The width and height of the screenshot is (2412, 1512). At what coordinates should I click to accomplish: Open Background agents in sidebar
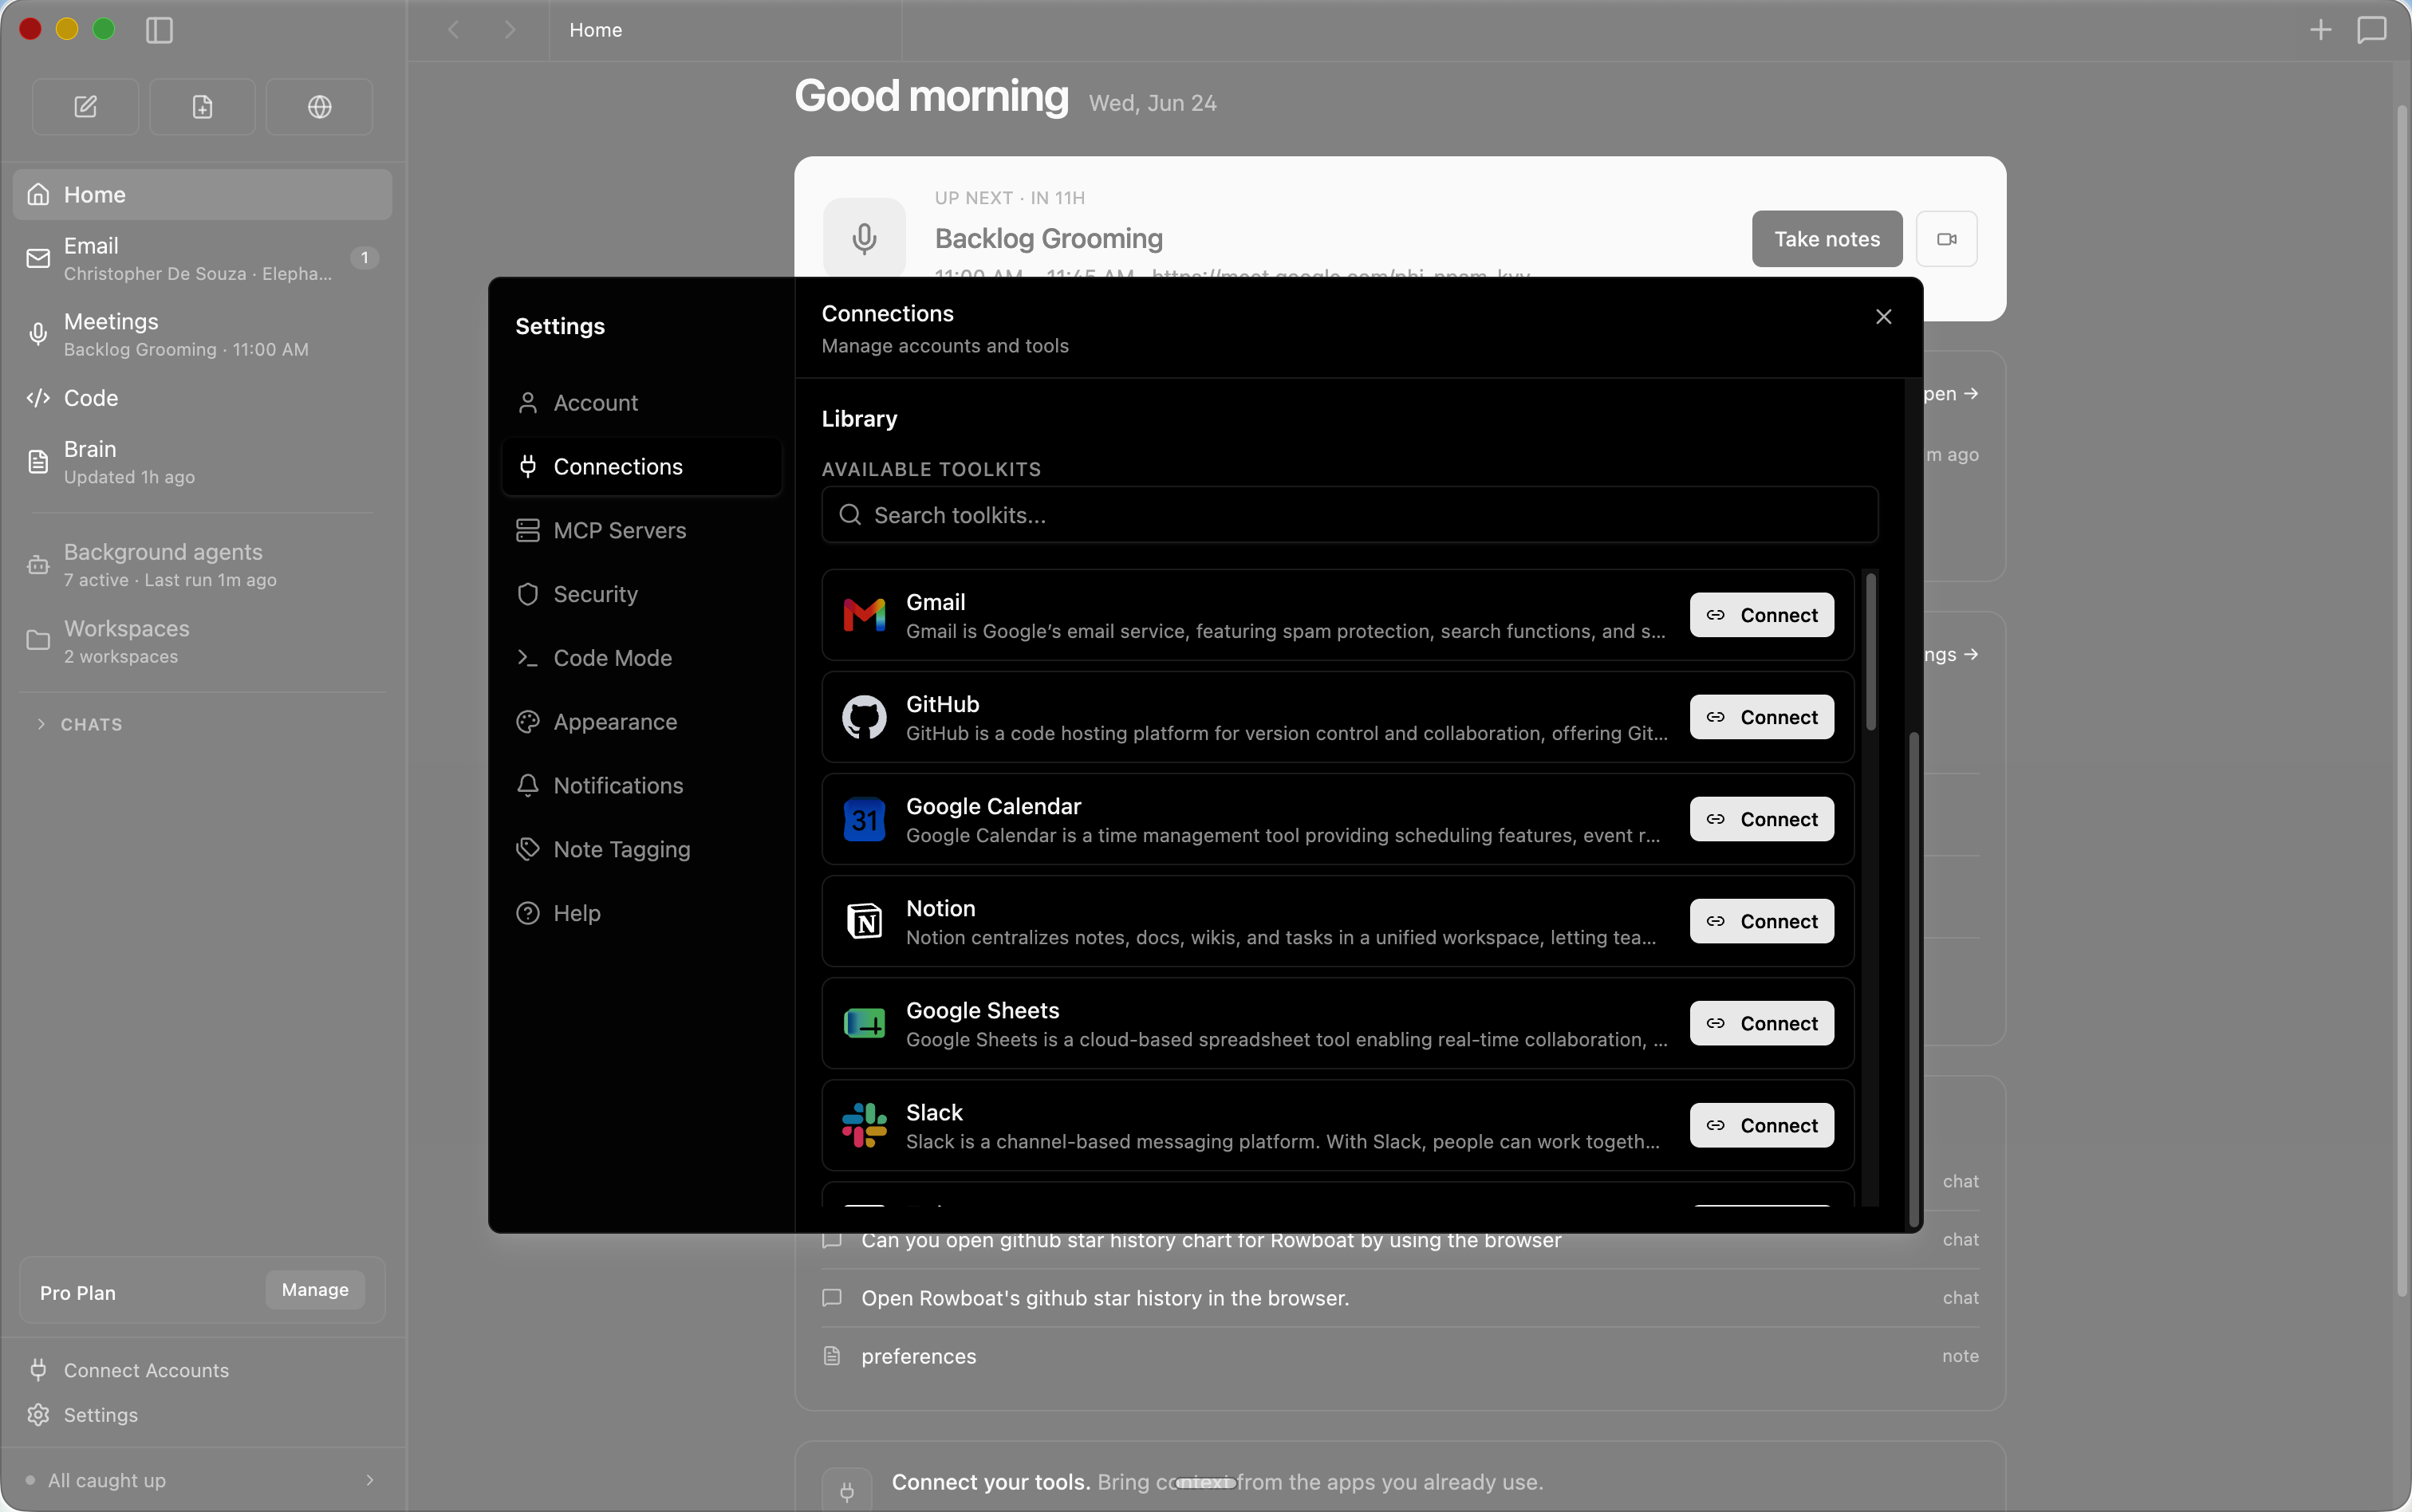click(203, 565)
